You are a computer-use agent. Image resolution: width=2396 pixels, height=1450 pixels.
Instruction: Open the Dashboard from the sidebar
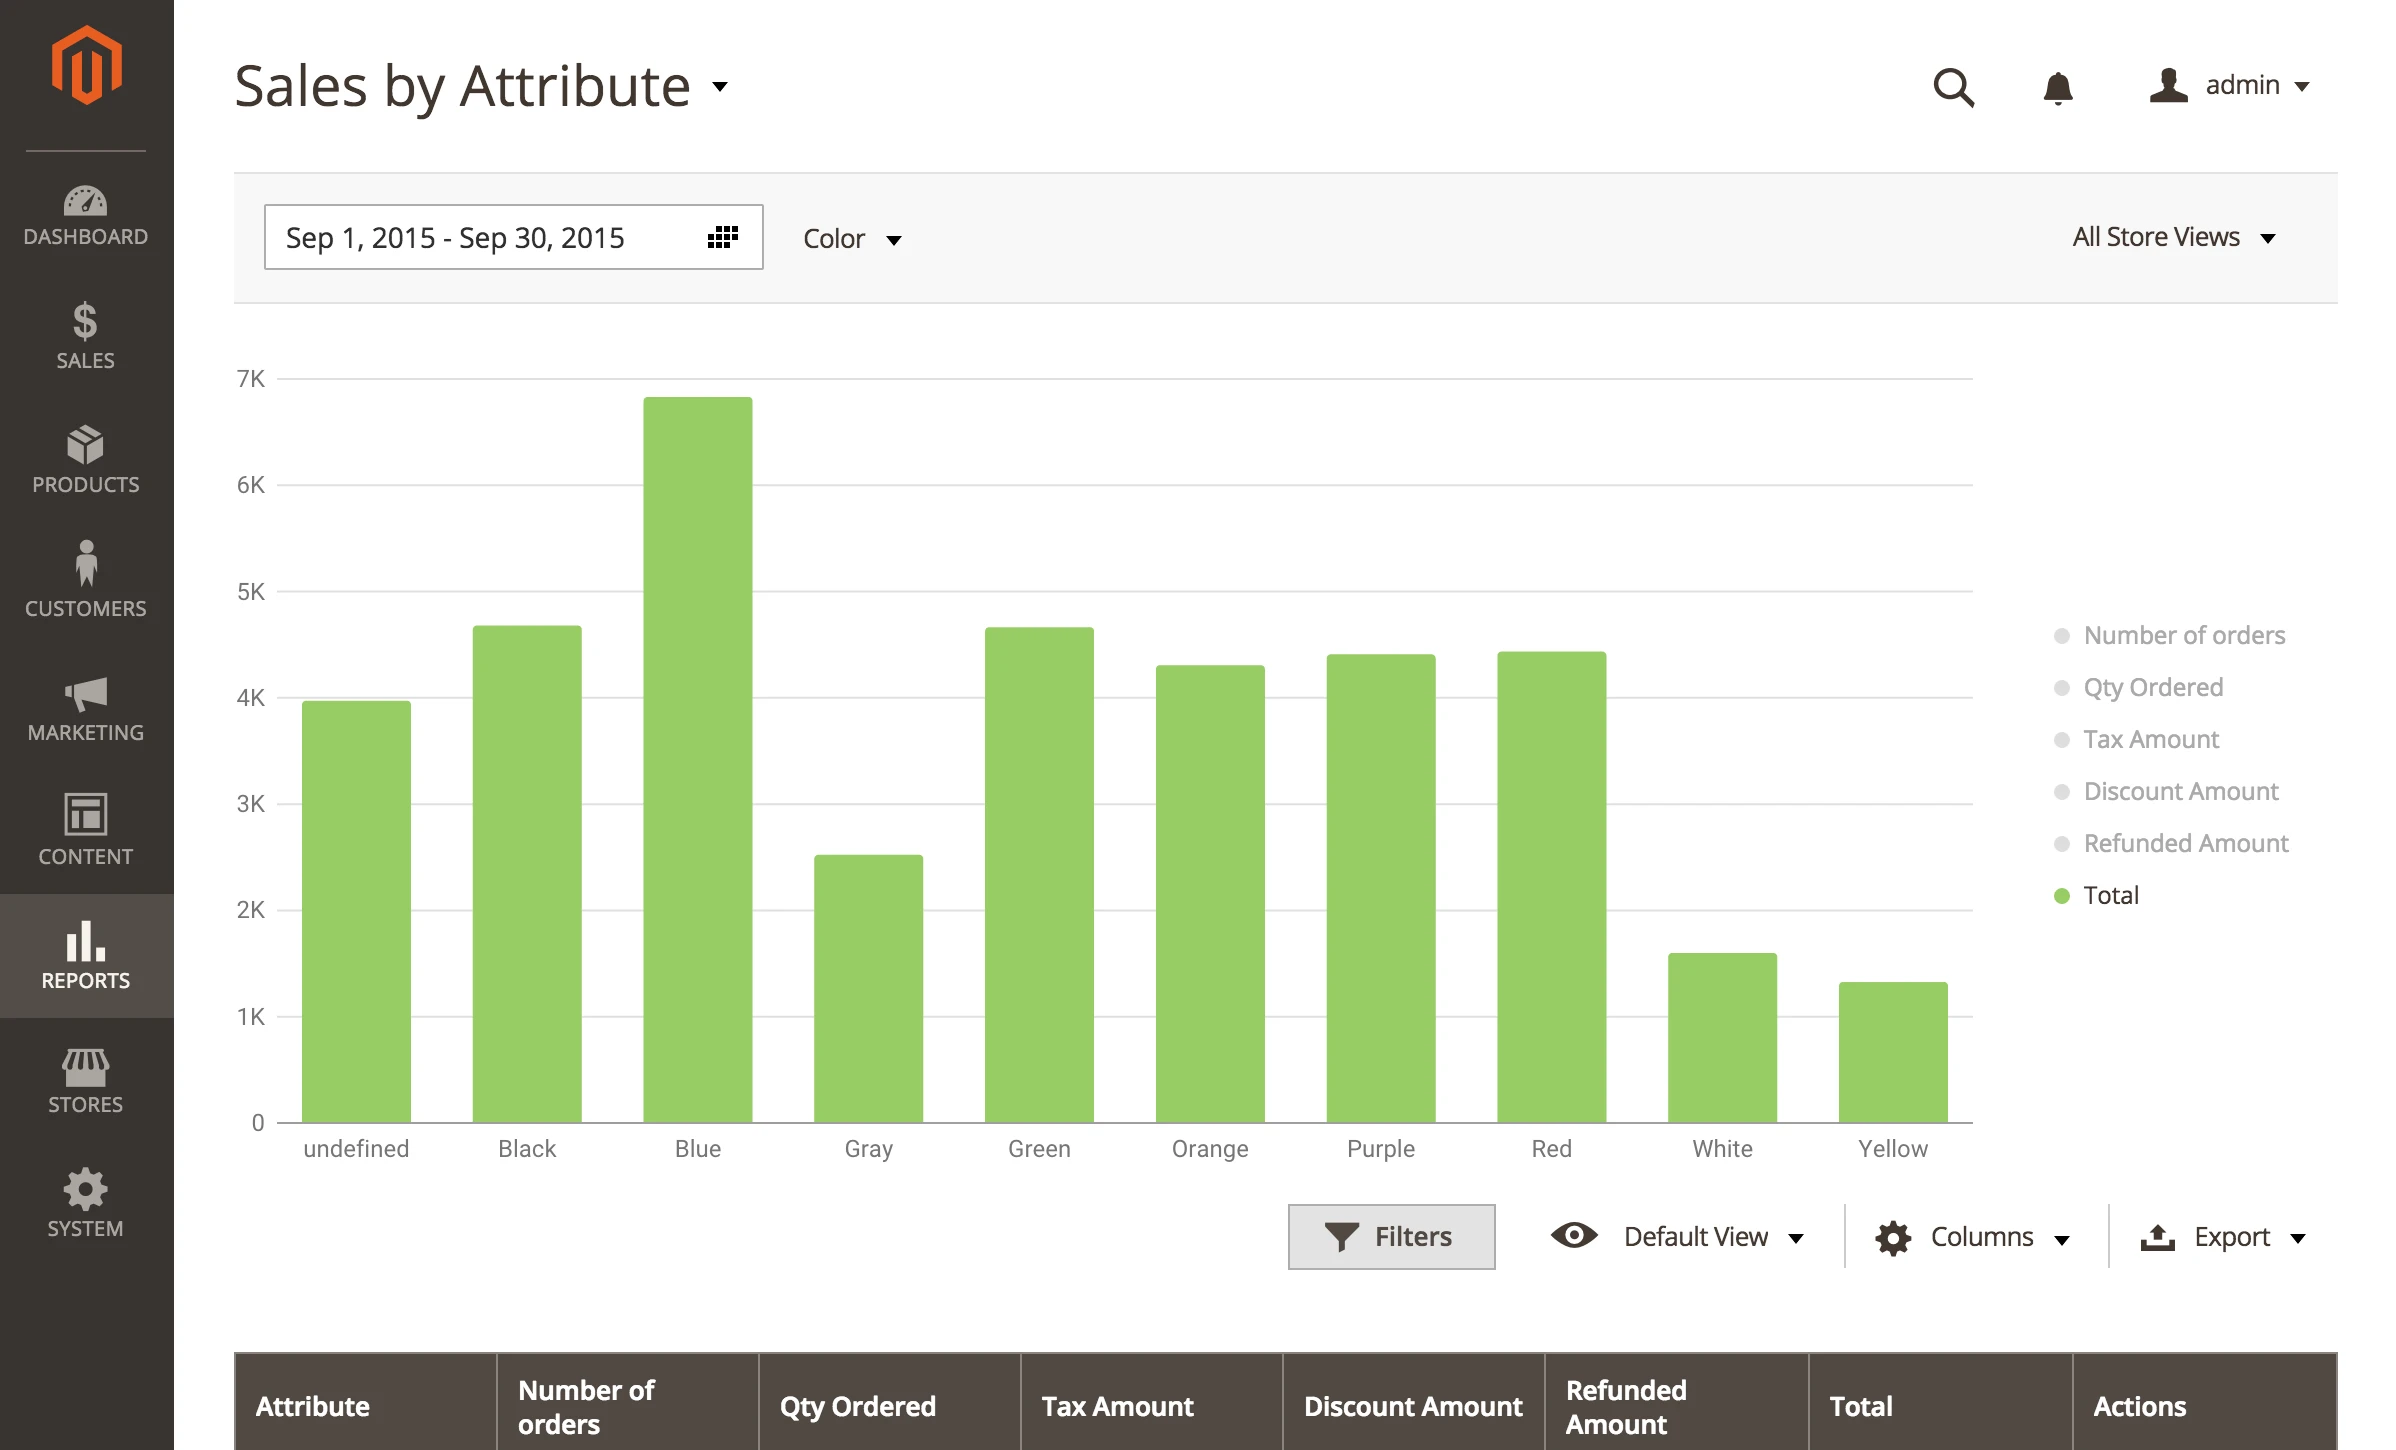[85, 215]
